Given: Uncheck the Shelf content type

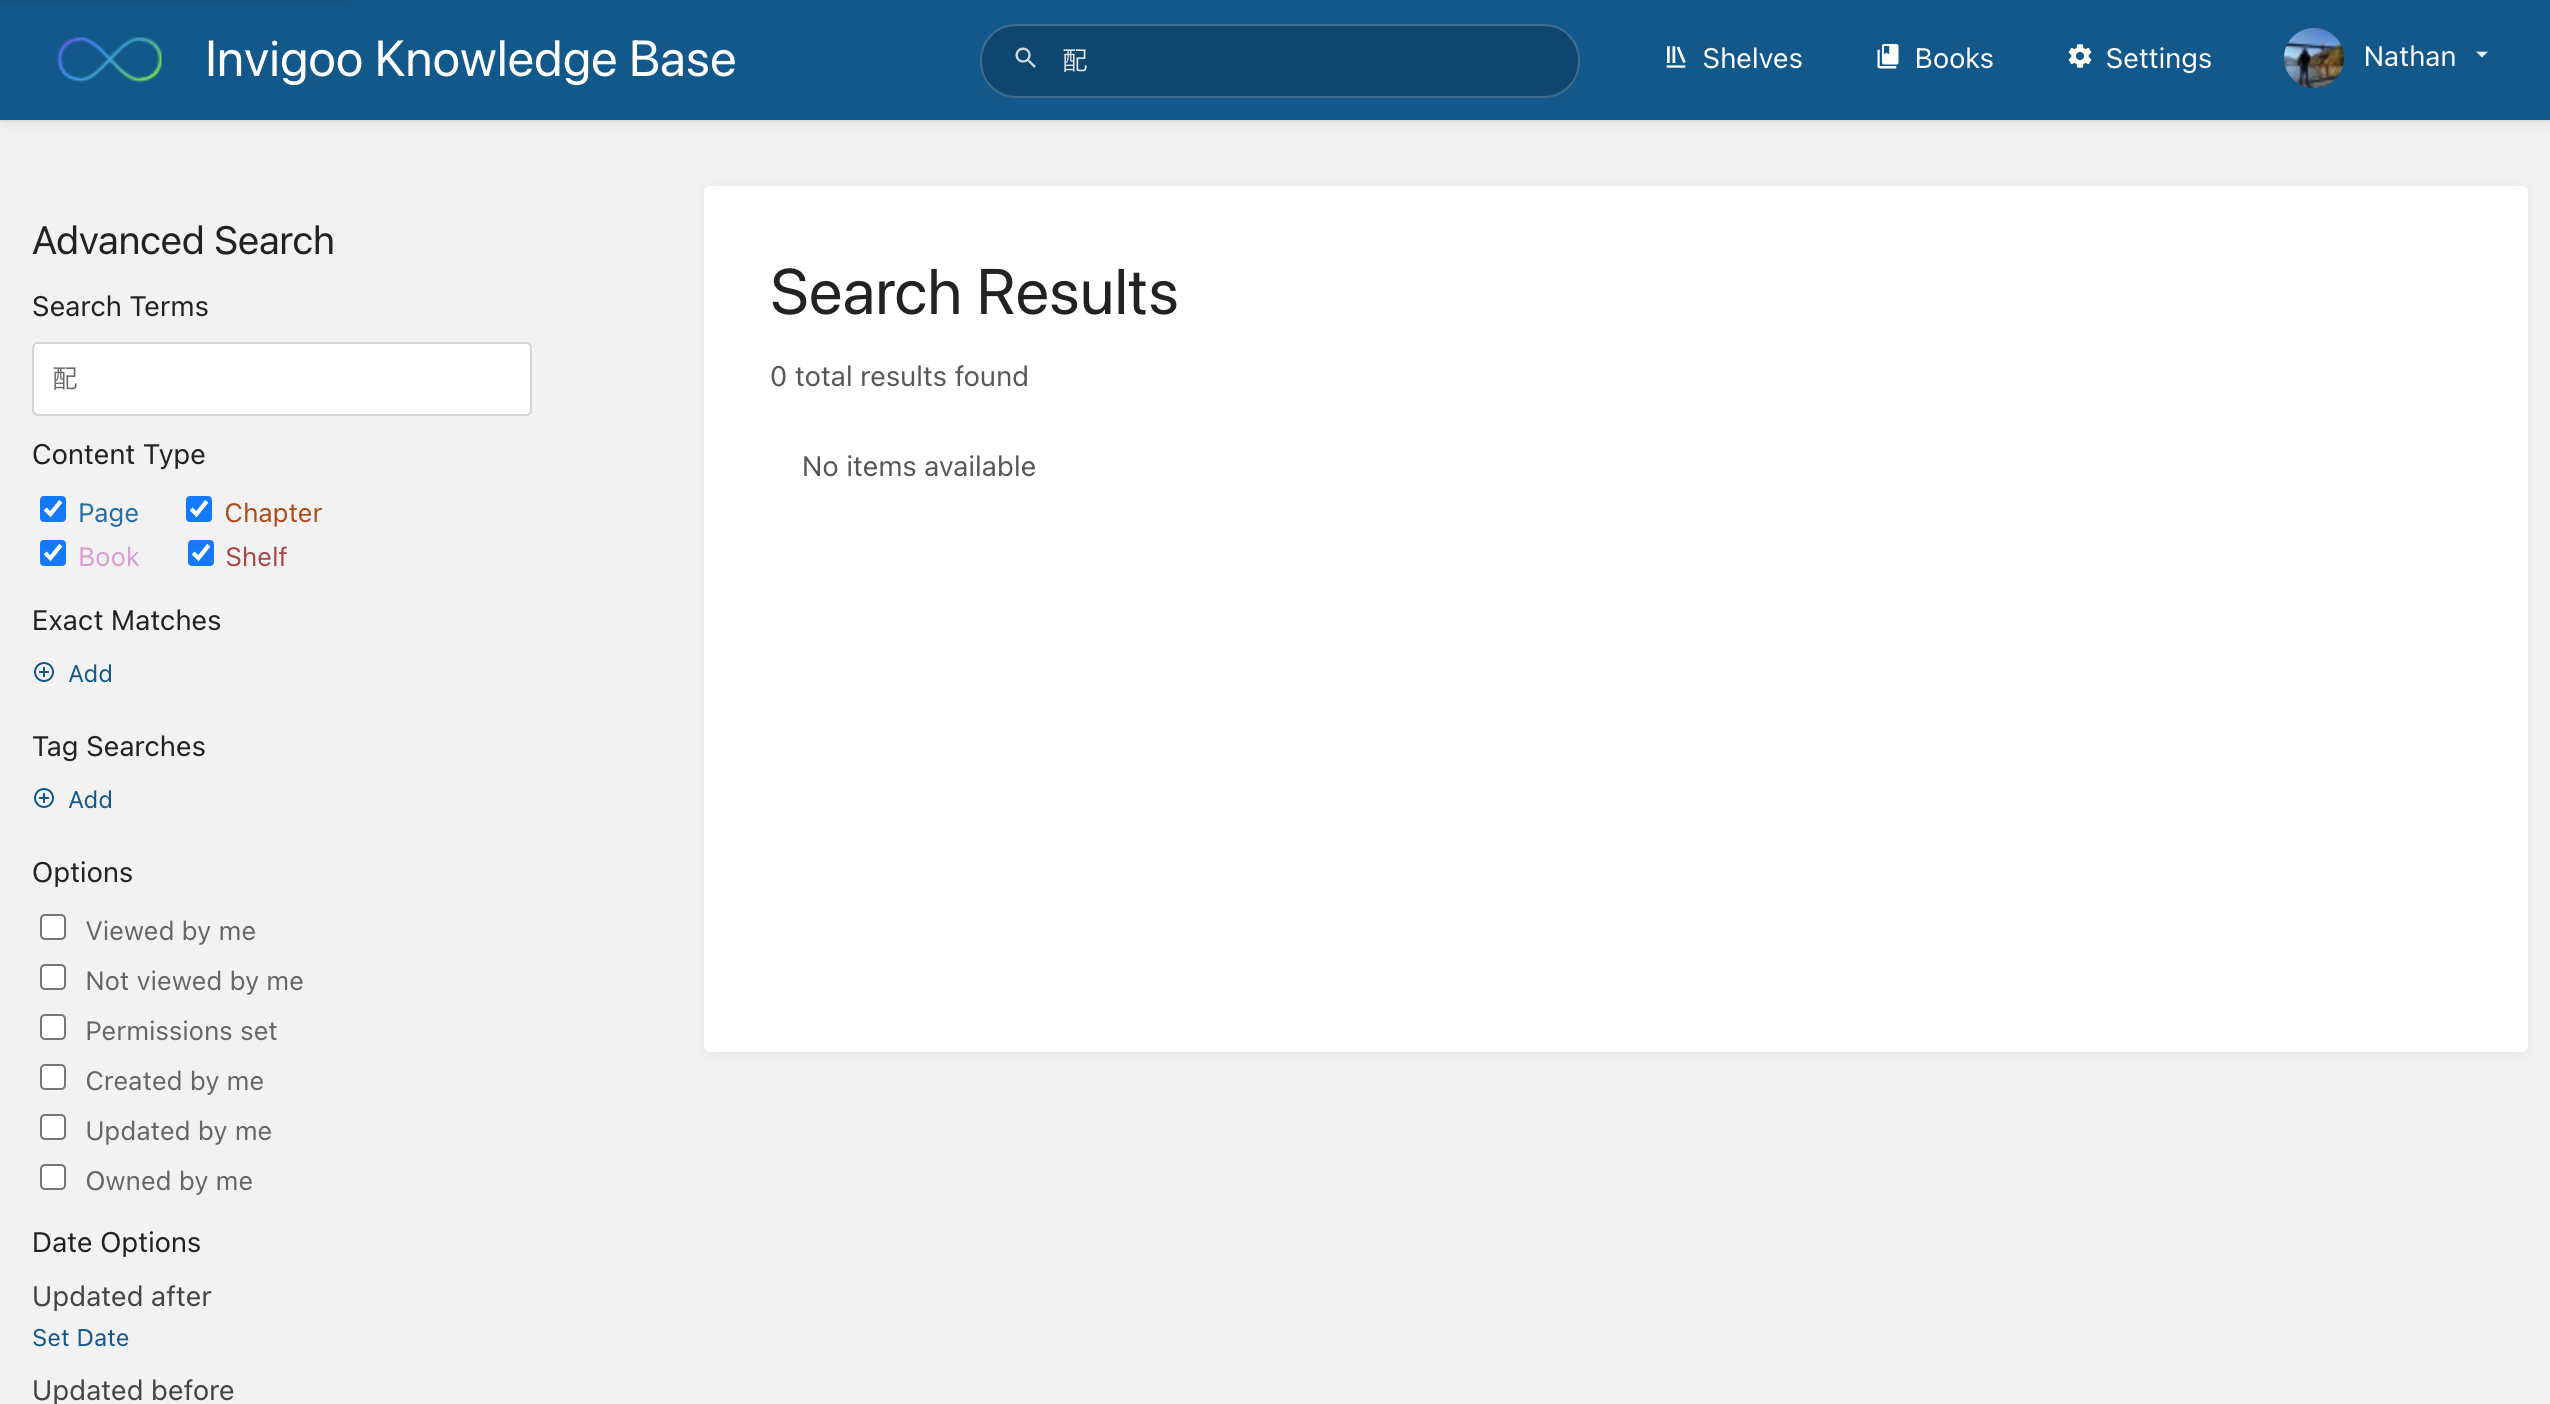Looking at the screenshot, I should click(201, 553).
